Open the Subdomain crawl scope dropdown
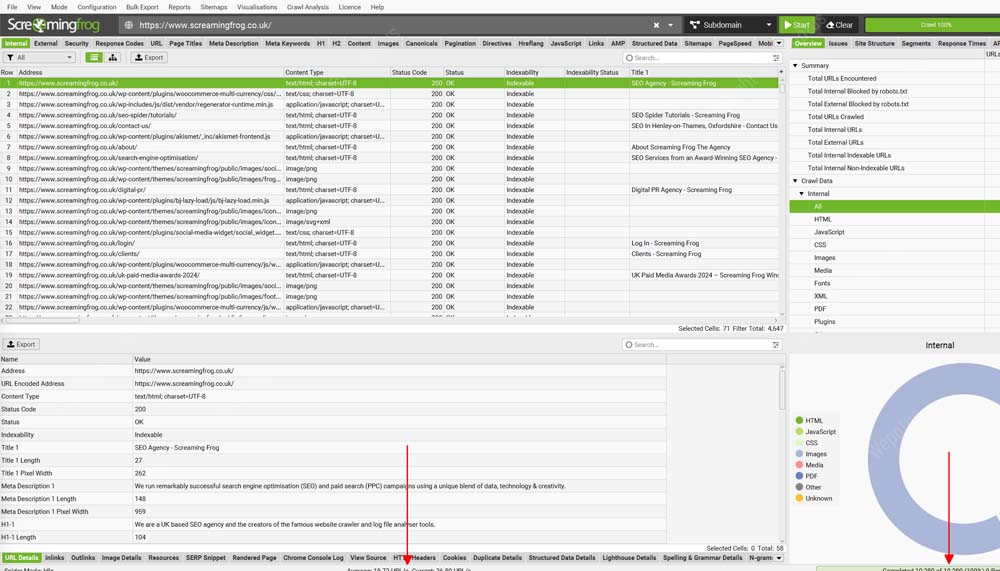The width and height of the screenshot is (1000, 571). [x=730, y=25]
